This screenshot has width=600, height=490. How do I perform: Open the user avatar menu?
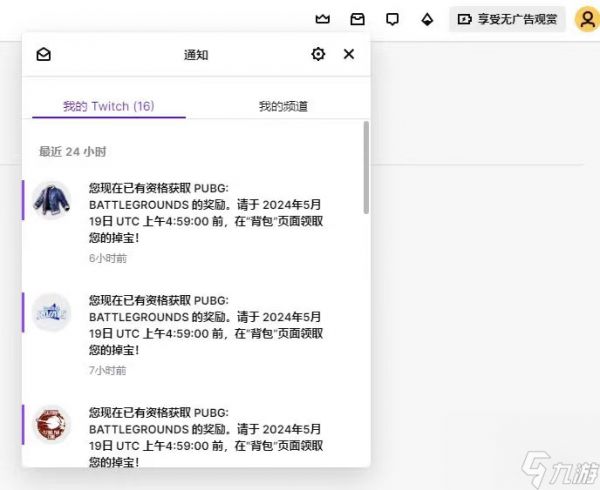[587, 19]
